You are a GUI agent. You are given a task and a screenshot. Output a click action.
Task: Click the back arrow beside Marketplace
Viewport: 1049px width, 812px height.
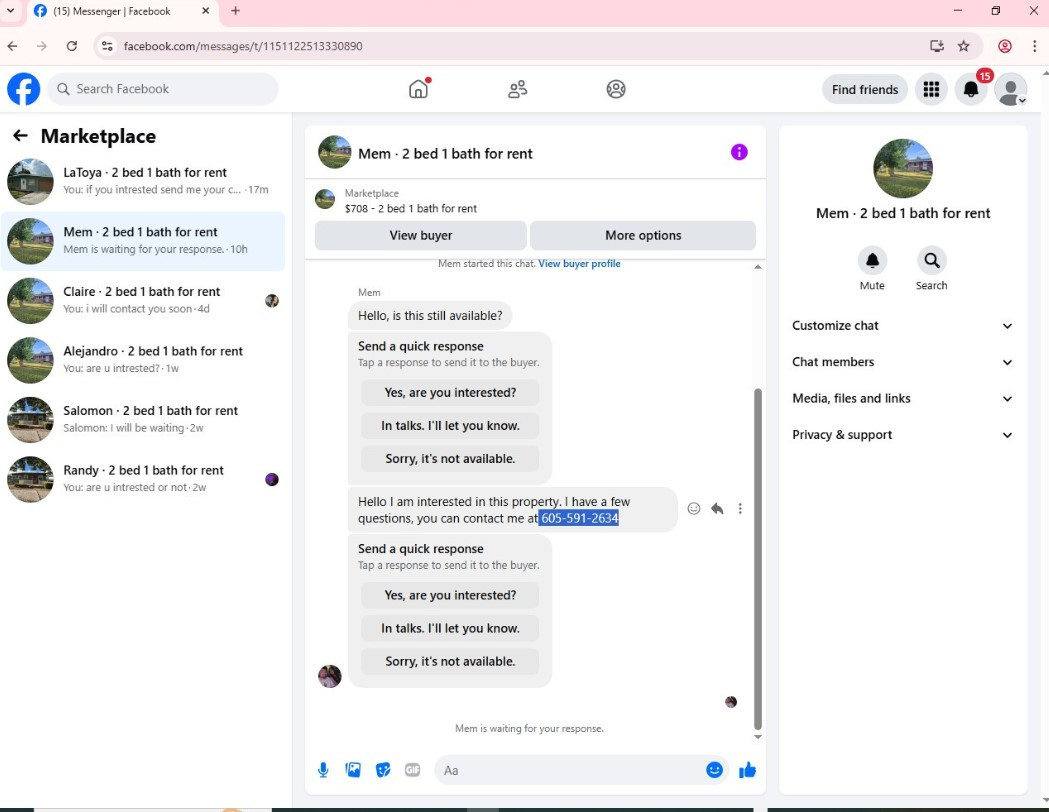pos(20,136)
